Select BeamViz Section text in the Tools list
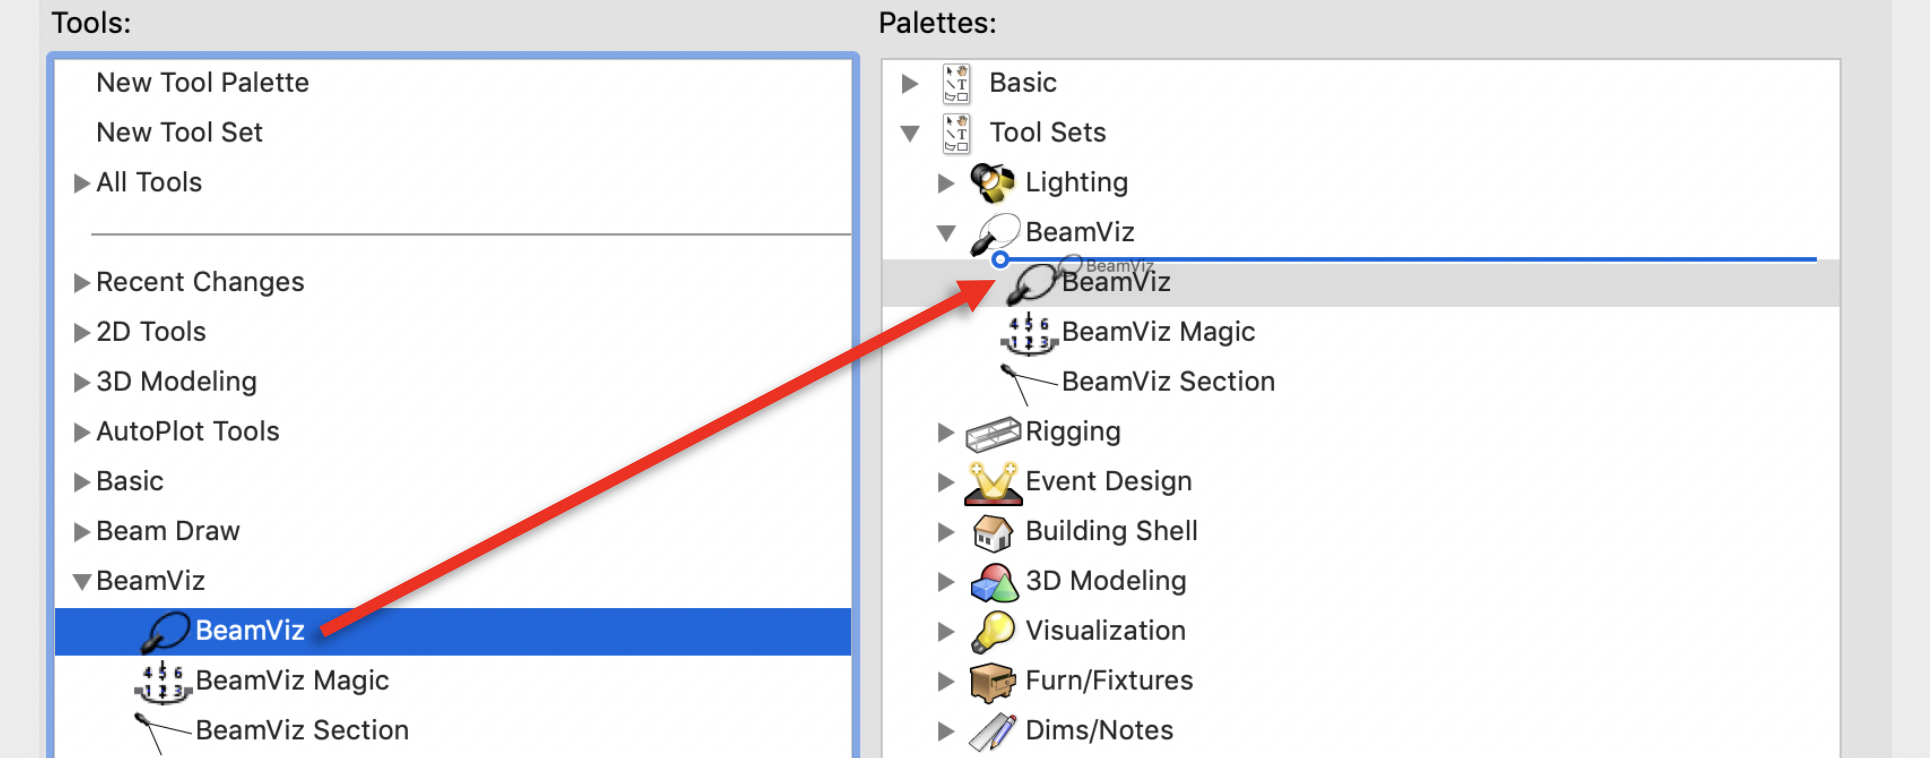This screenshot has width=1932, height=758. (x=302, y=731)
